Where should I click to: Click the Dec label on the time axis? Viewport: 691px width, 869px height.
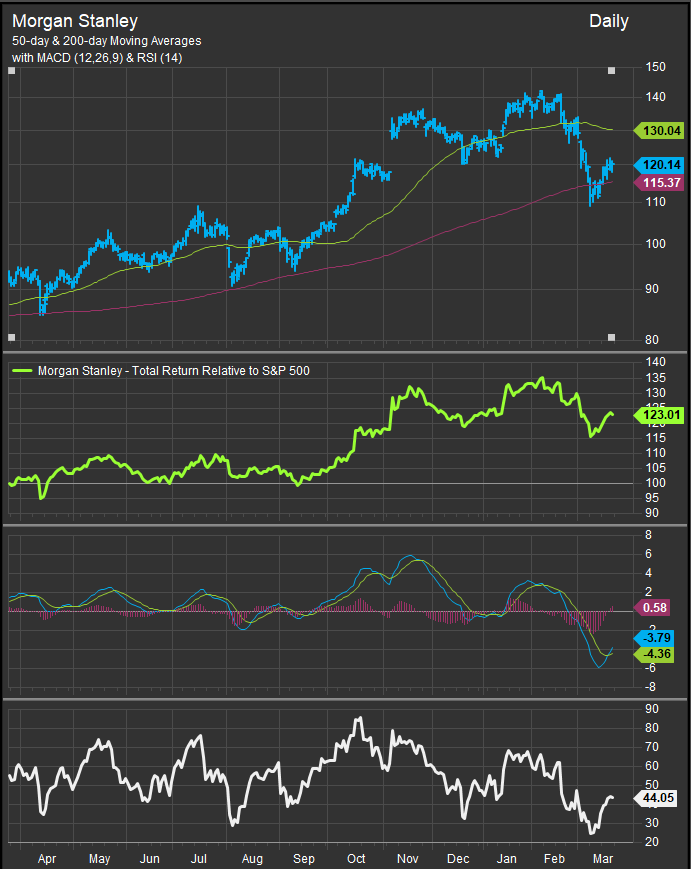458,858
